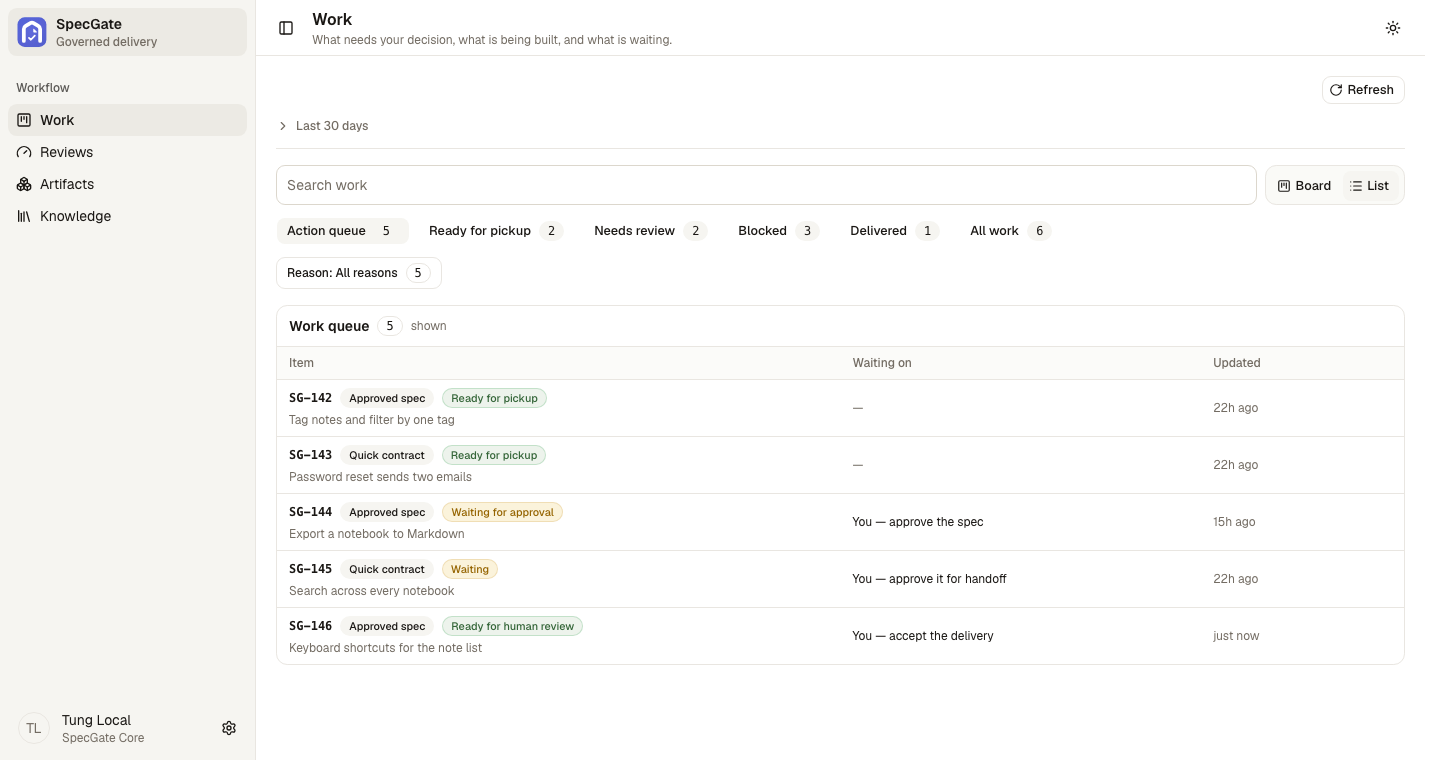The image size is (1440, 760).
Task: Select the Ready for pickup filter tab
Action: 495,231
